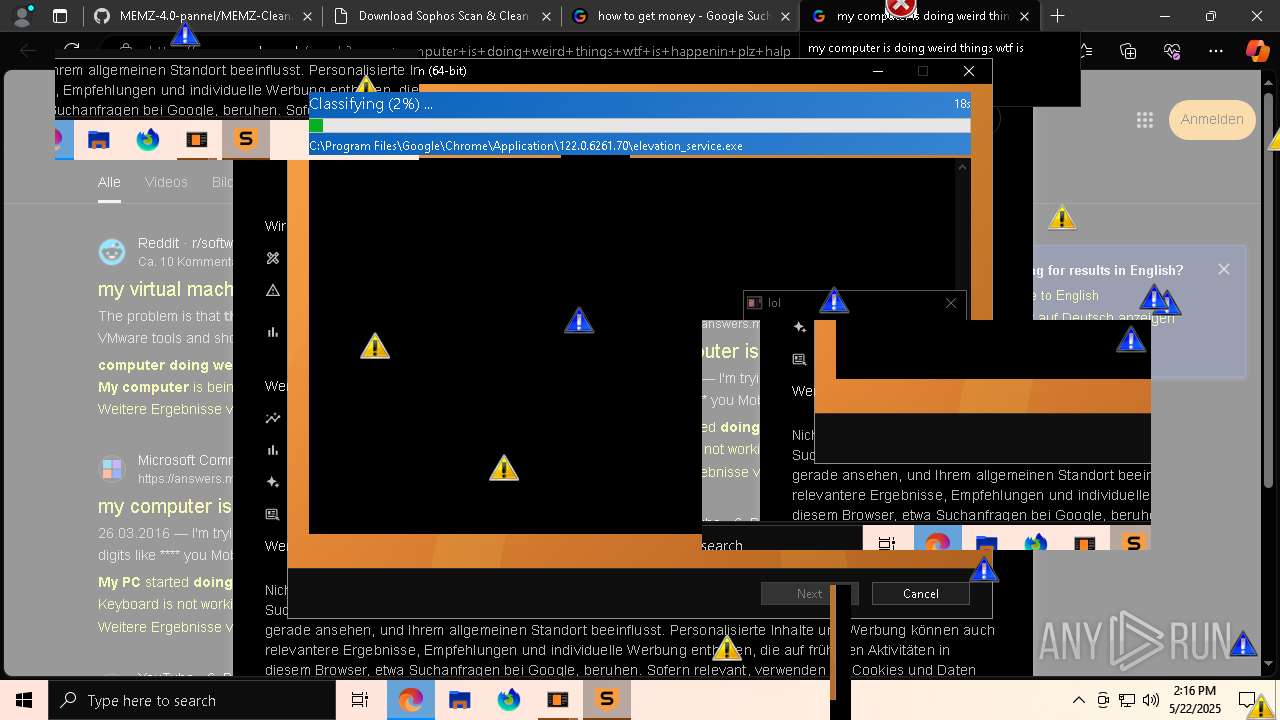1280x720 pixels.
Task: Open the Sophos 'S' taskbar app
Action: (606, 700)
